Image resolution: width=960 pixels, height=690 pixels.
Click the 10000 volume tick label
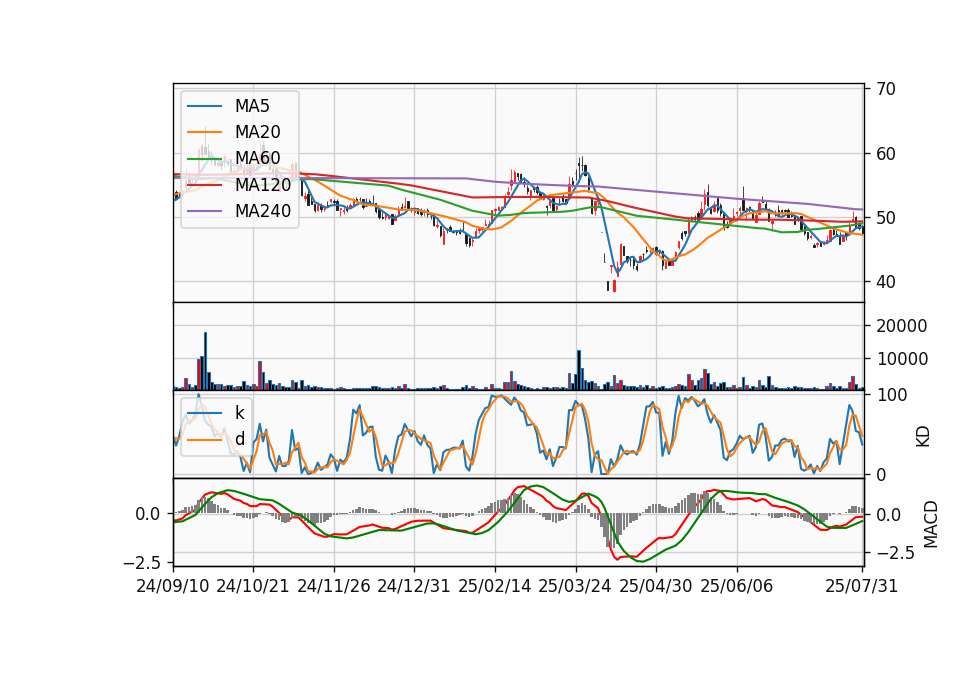click(901, 359)
